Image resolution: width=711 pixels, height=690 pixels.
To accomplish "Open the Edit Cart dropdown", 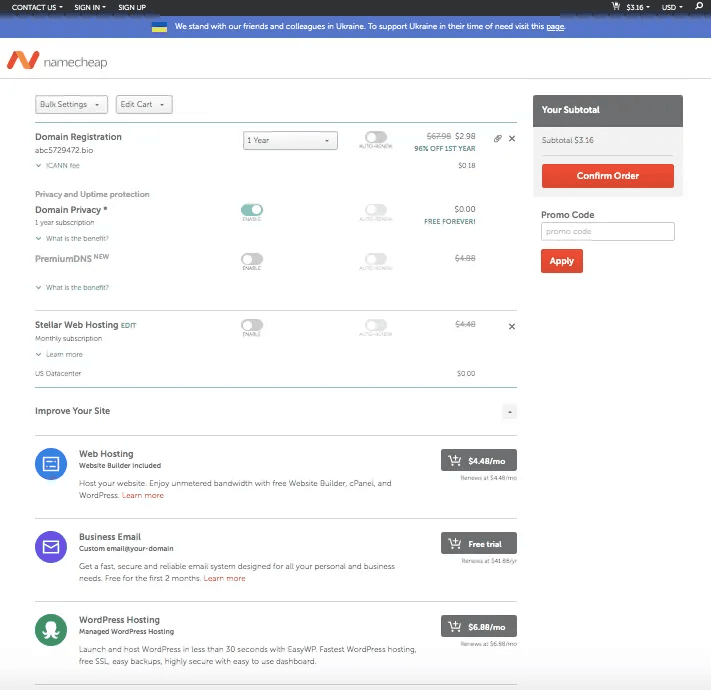I will 144,104.
